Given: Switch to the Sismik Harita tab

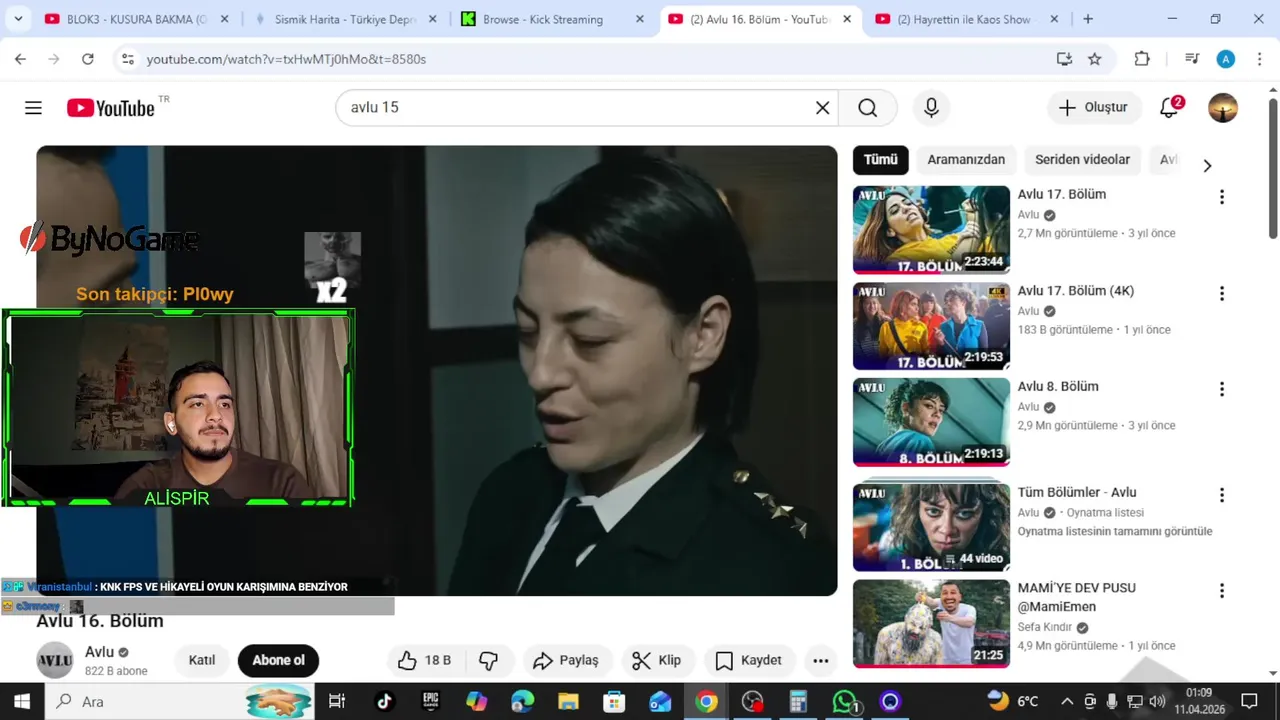Looking at the screenshot, I should [x=346, y=19].
